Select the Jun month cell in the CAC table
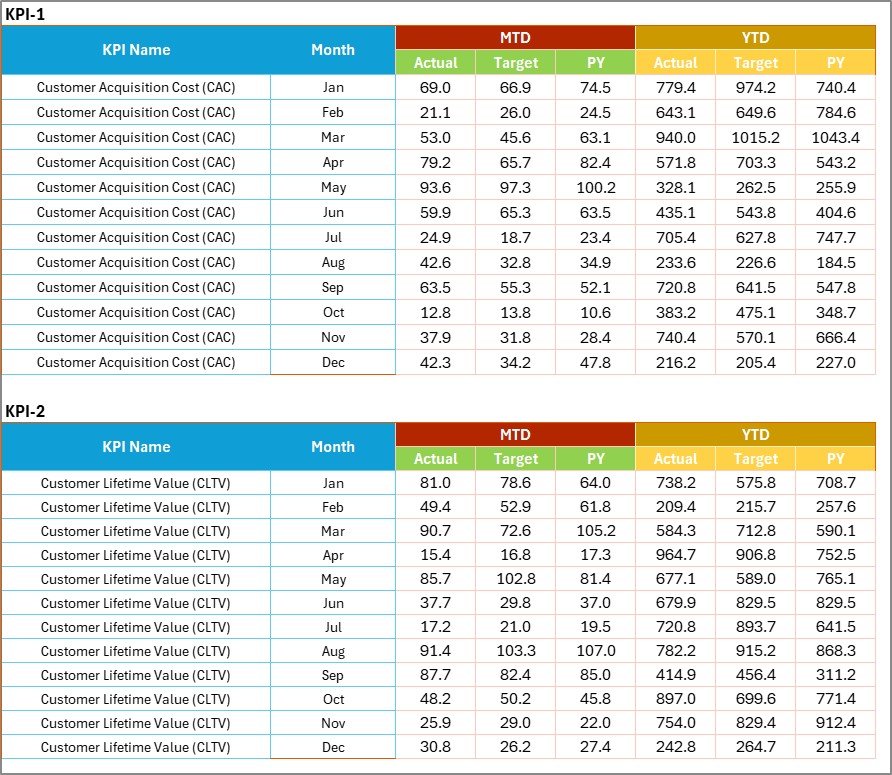Screen dimensions: 892x775 pyautogui.click(x=333, y=212)
